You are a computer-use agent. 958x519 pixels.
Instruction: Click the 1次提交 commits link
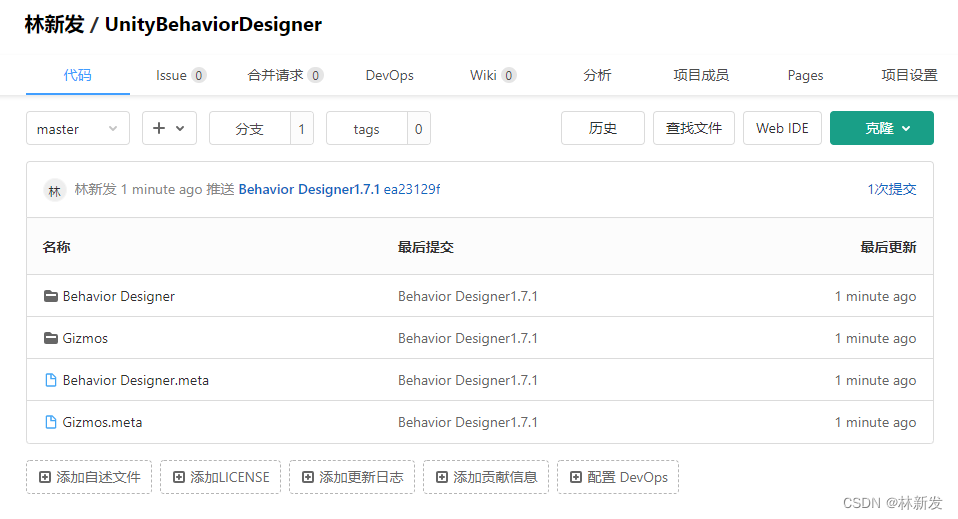(x=891, y=190)
